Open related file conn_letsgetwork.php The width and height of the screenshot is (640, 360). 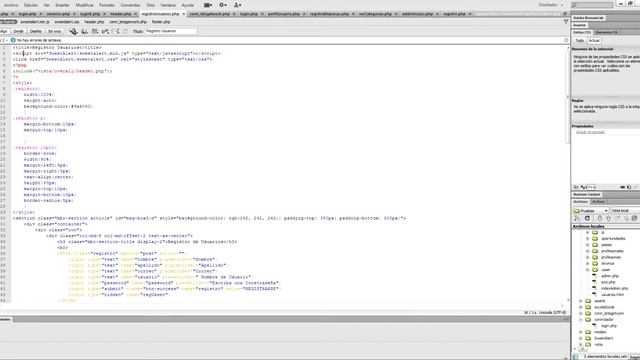[128, 22]
